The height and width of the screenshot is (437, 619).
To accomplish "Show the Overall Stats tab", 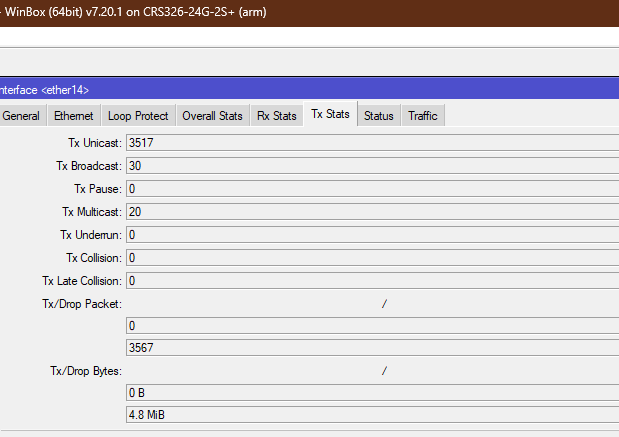I will coord(212,116).
